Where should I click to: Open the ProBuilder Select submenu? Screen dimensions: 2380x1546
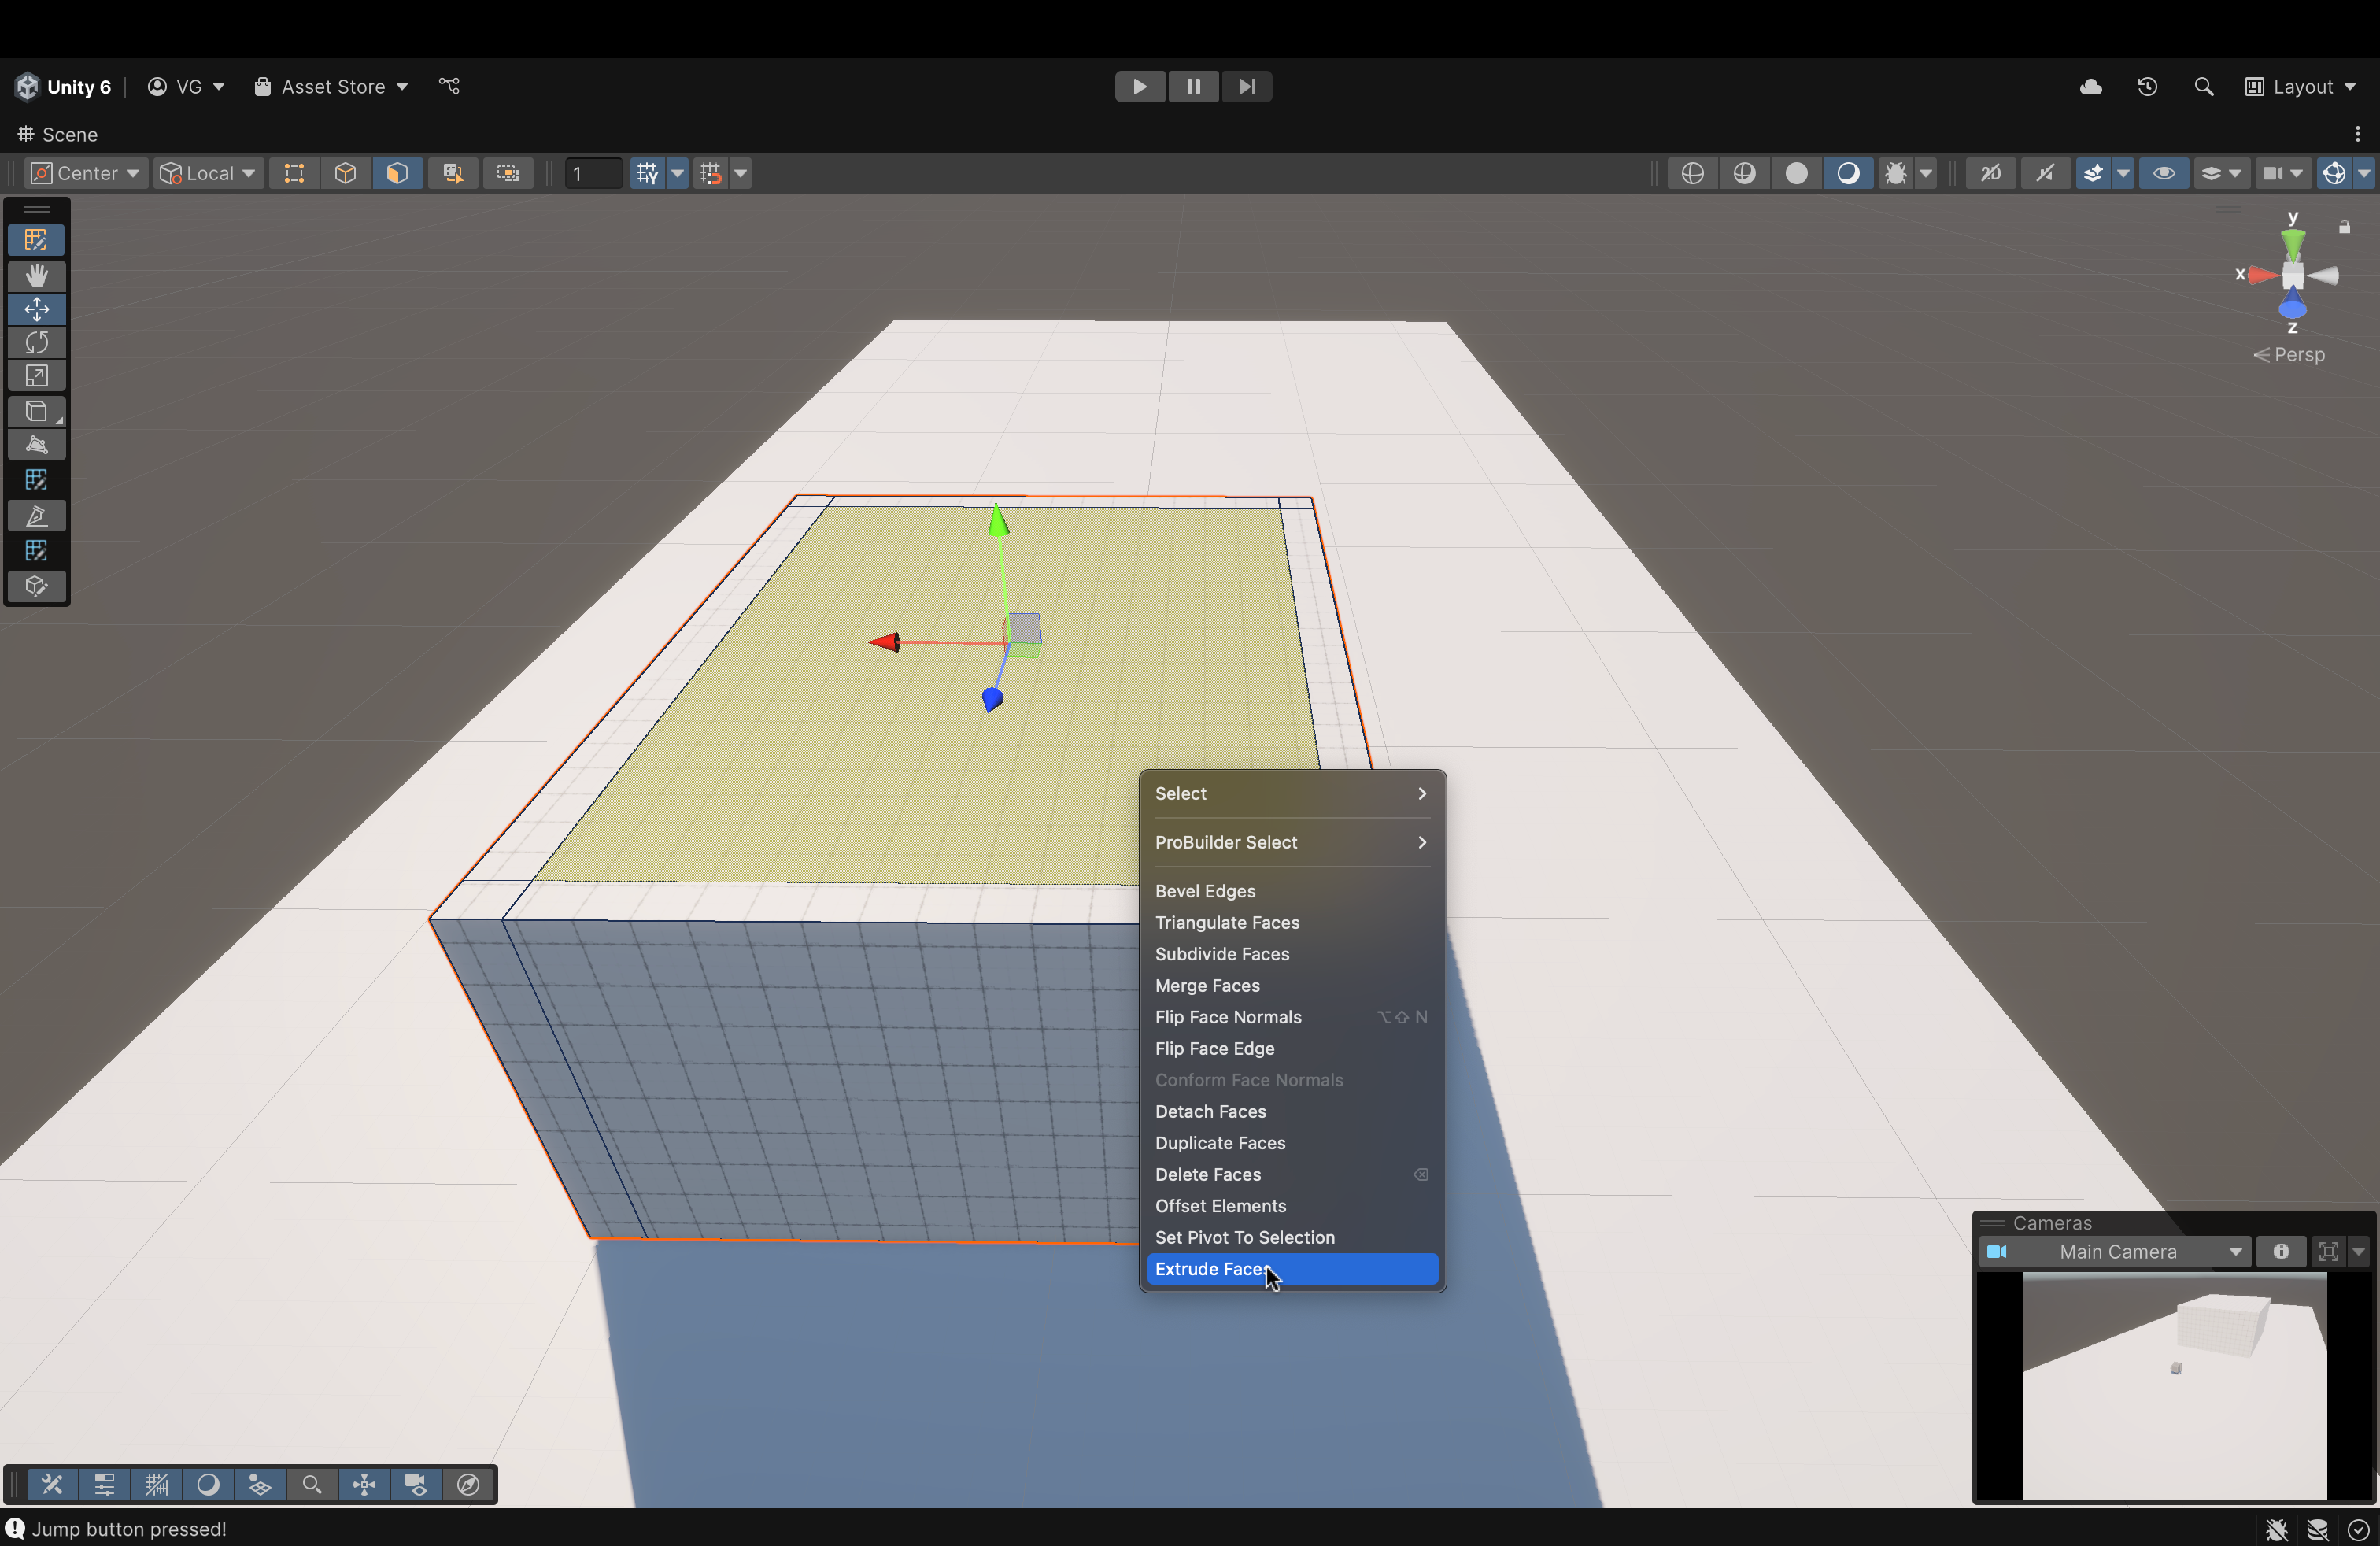click(x=1292, y=842)
